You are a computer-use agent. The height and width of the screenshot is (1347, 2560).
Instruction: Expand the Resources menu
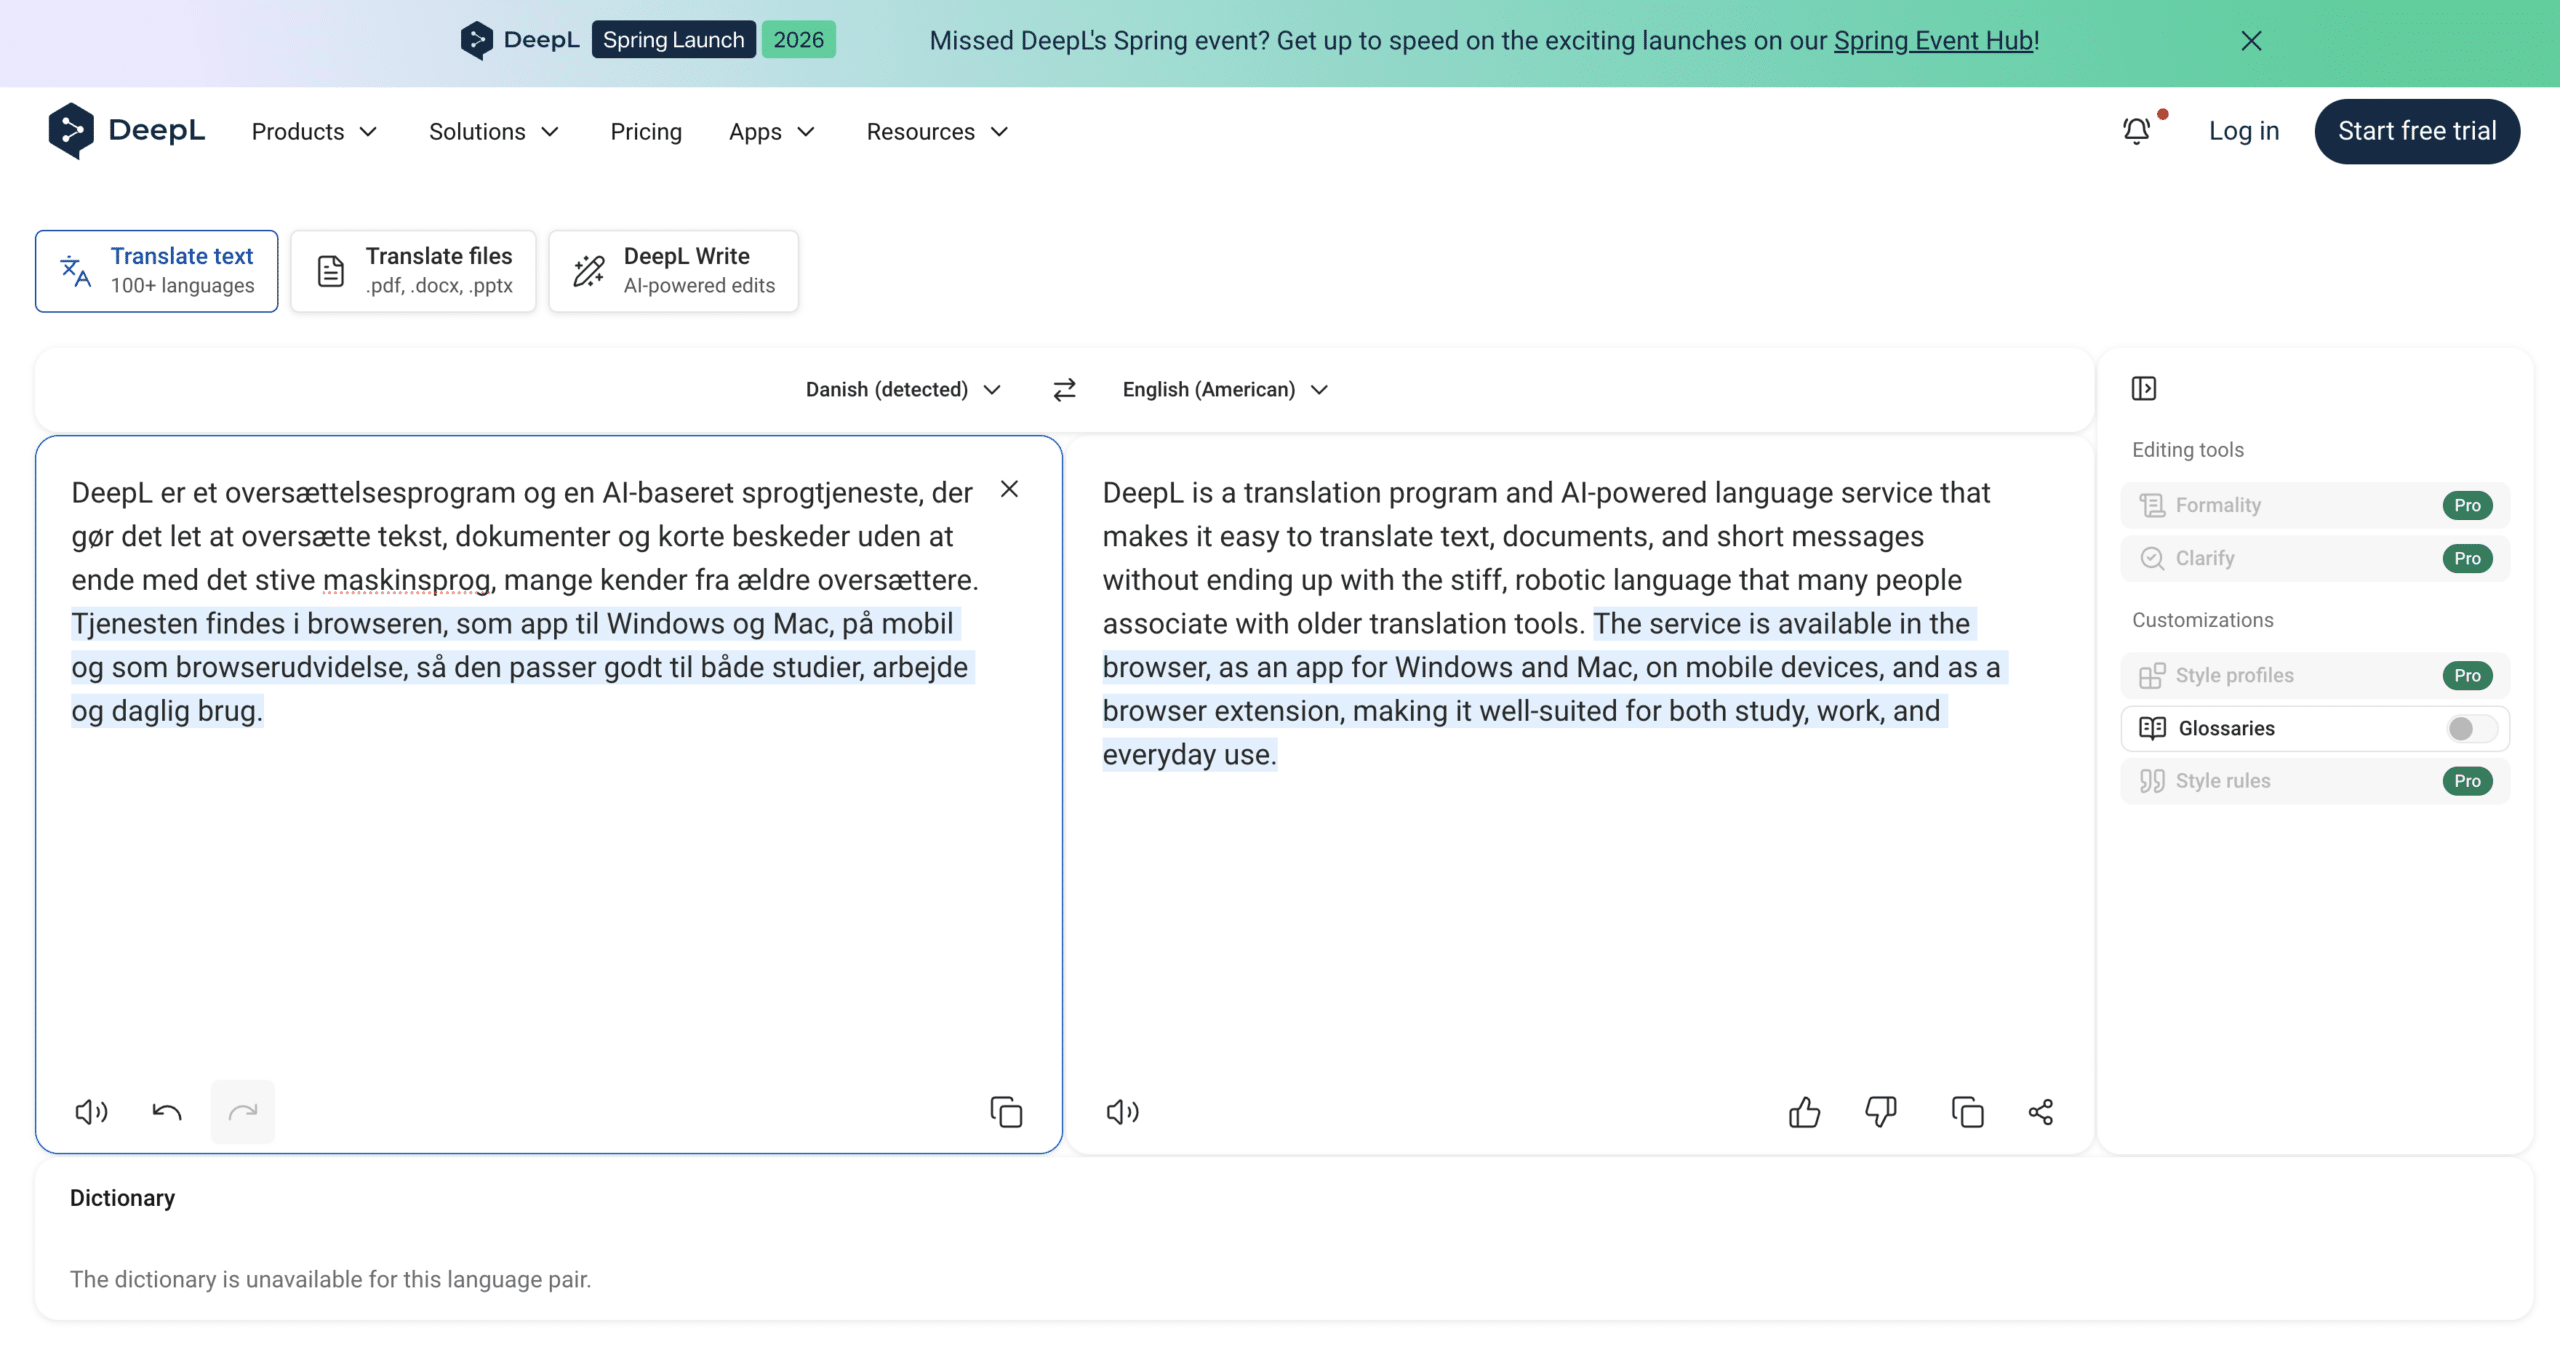click(937, 131)
